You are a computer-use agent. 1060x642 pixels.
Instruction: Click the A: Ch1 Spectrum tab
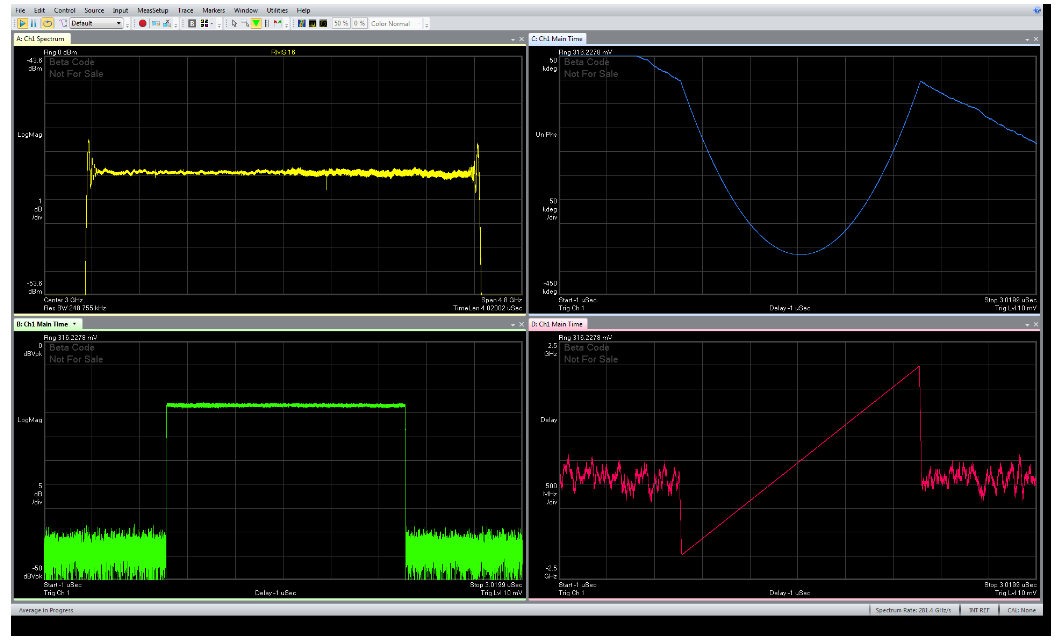pos(39,39)
